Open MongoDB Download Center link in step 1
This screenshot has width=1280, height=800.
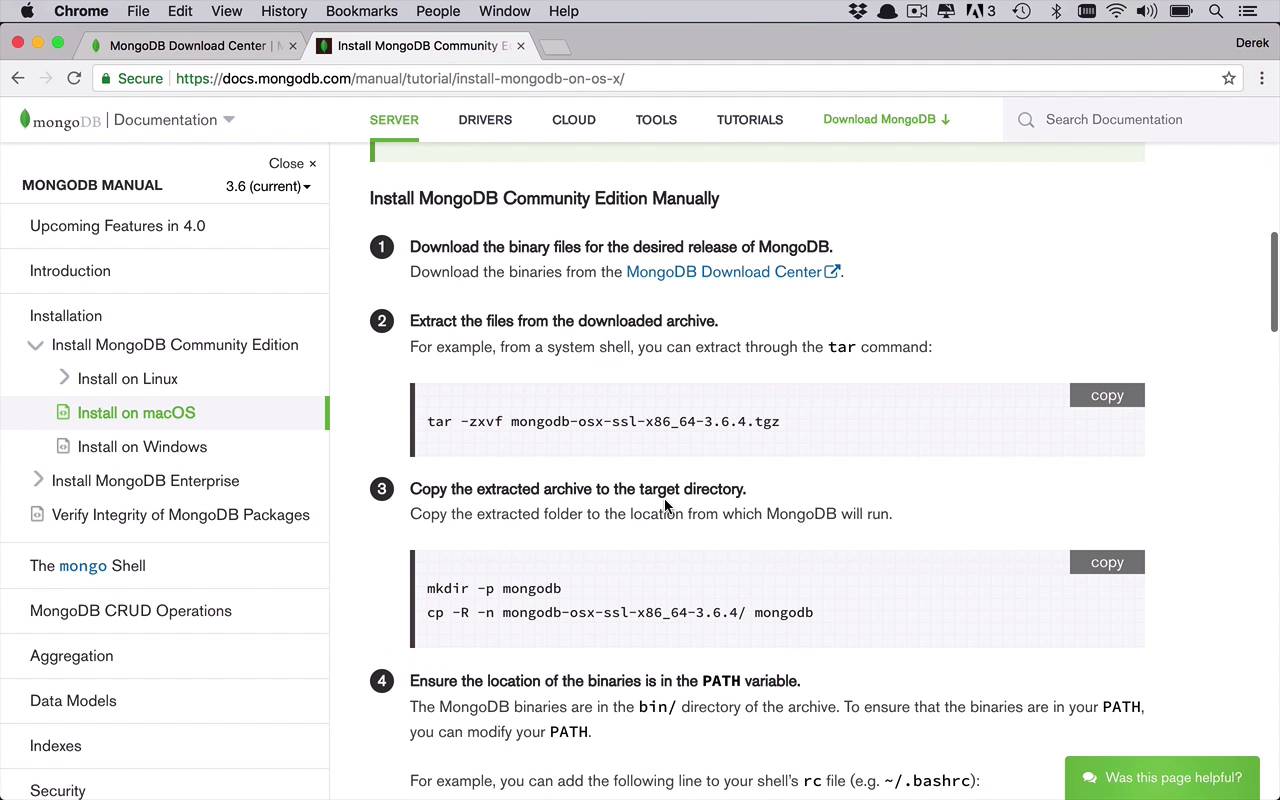point(732,272)
